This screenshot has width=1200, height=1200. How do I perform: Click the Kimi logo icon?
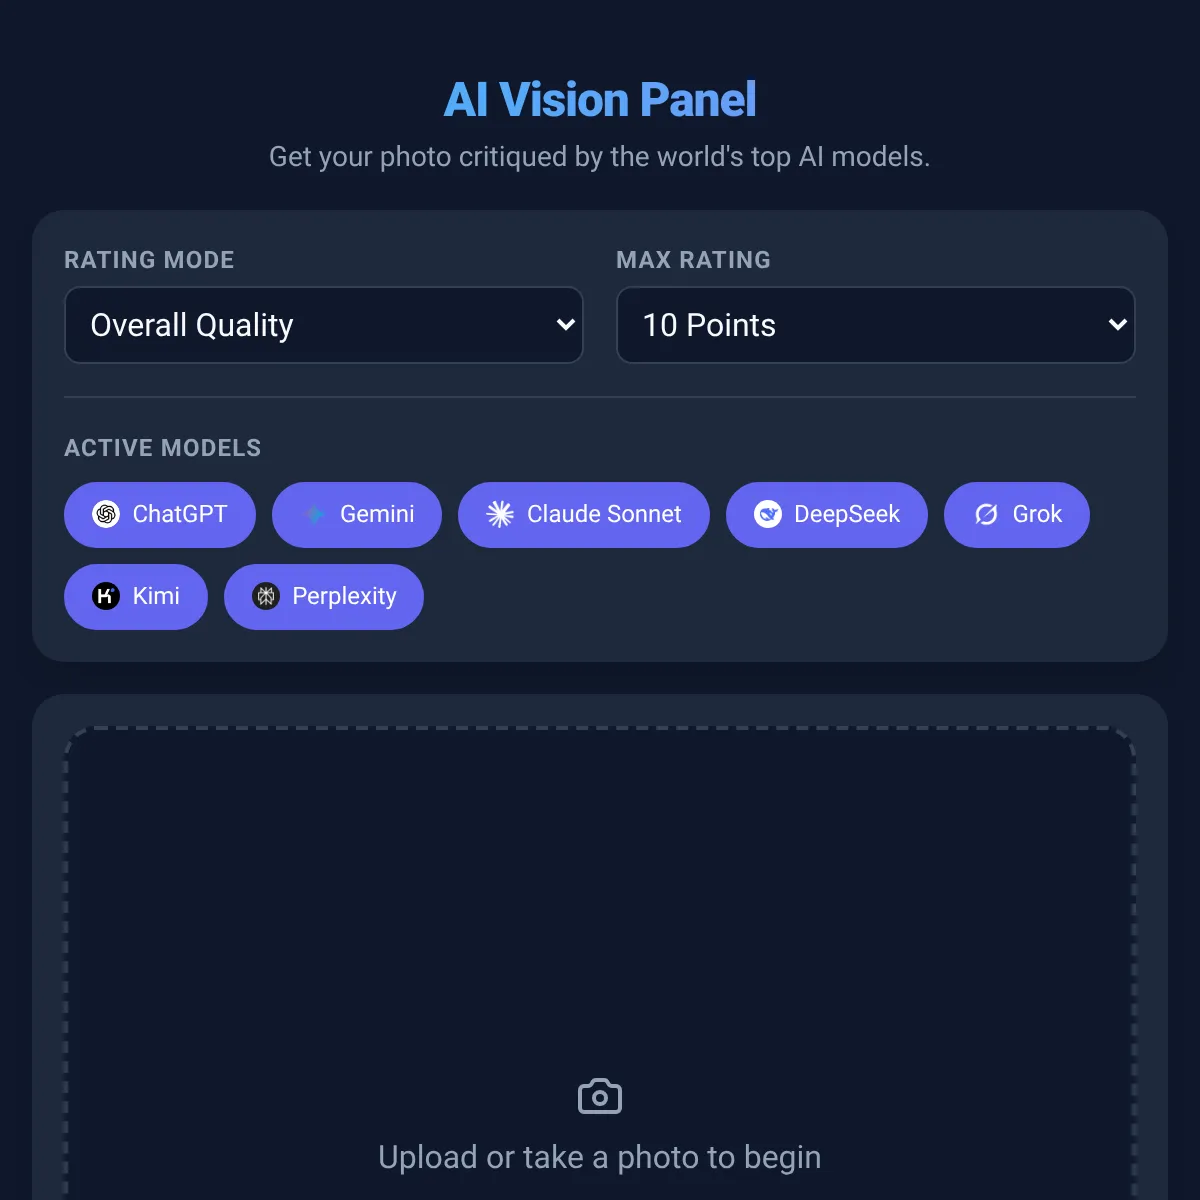[106, 596]
